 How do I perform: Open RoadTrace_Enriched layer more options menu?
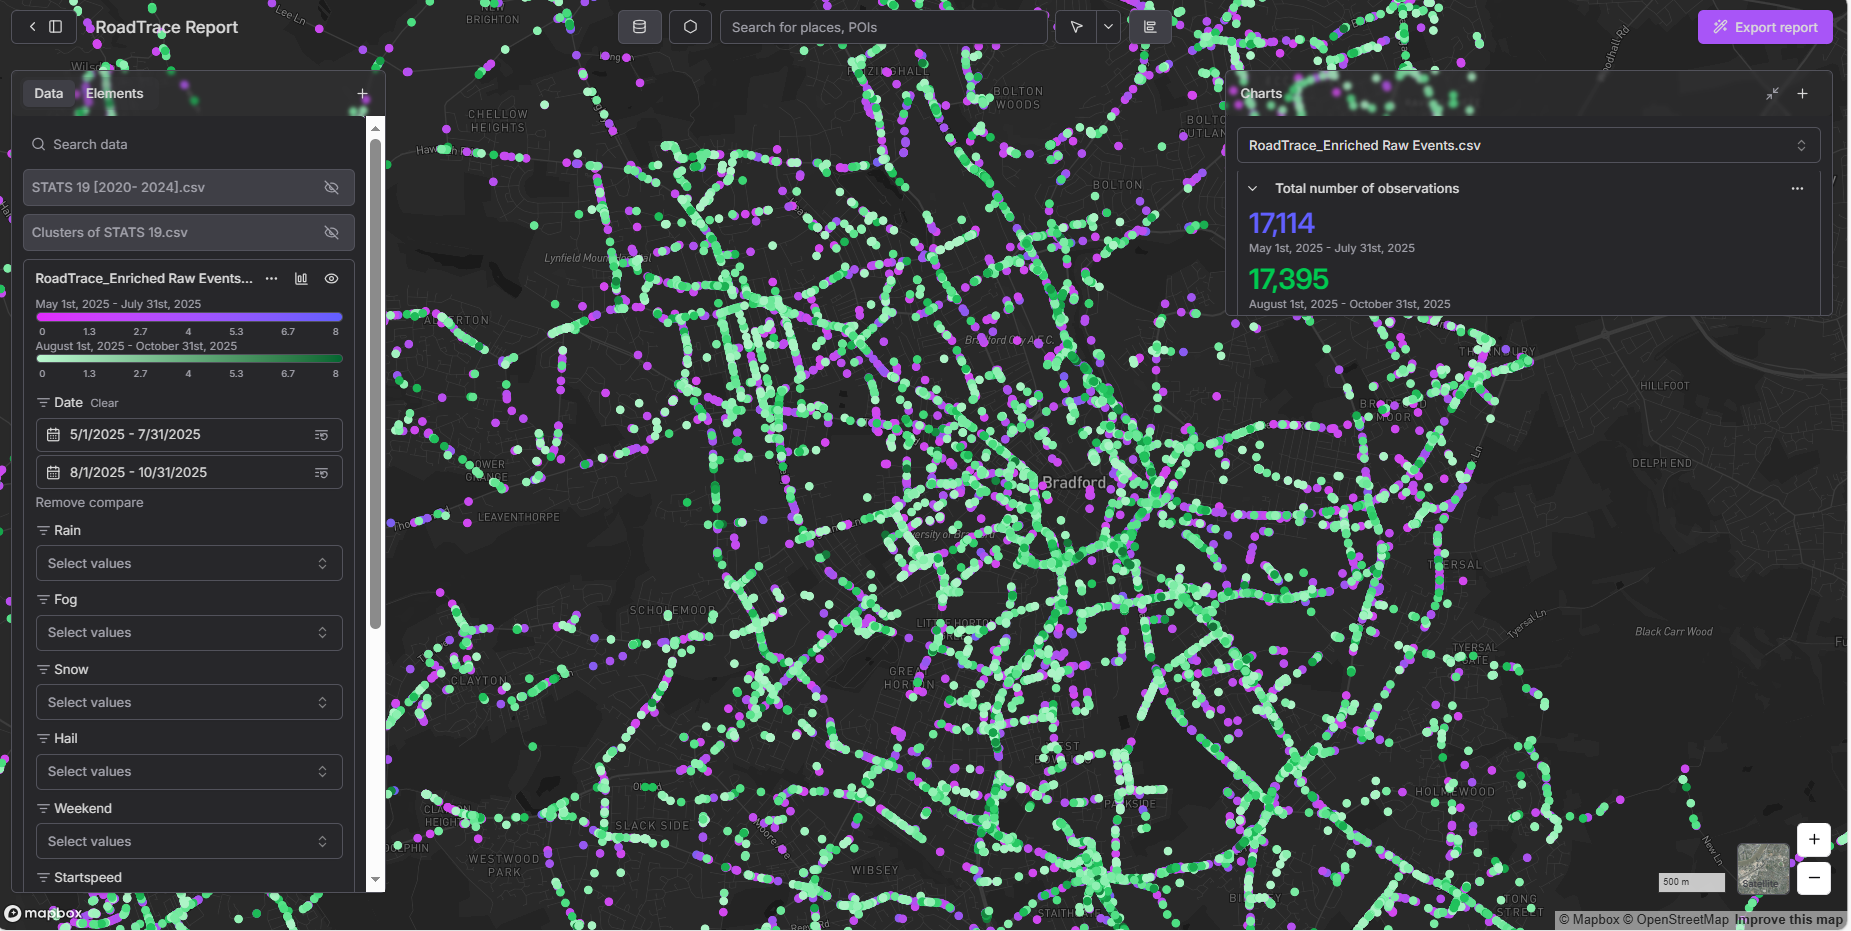click(x=272, y=279)
